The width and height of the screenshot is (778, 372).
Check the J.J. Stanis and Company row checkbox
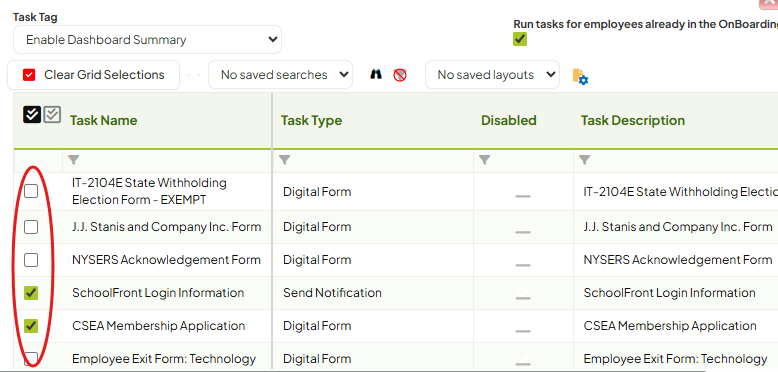(x=31, y=227)
